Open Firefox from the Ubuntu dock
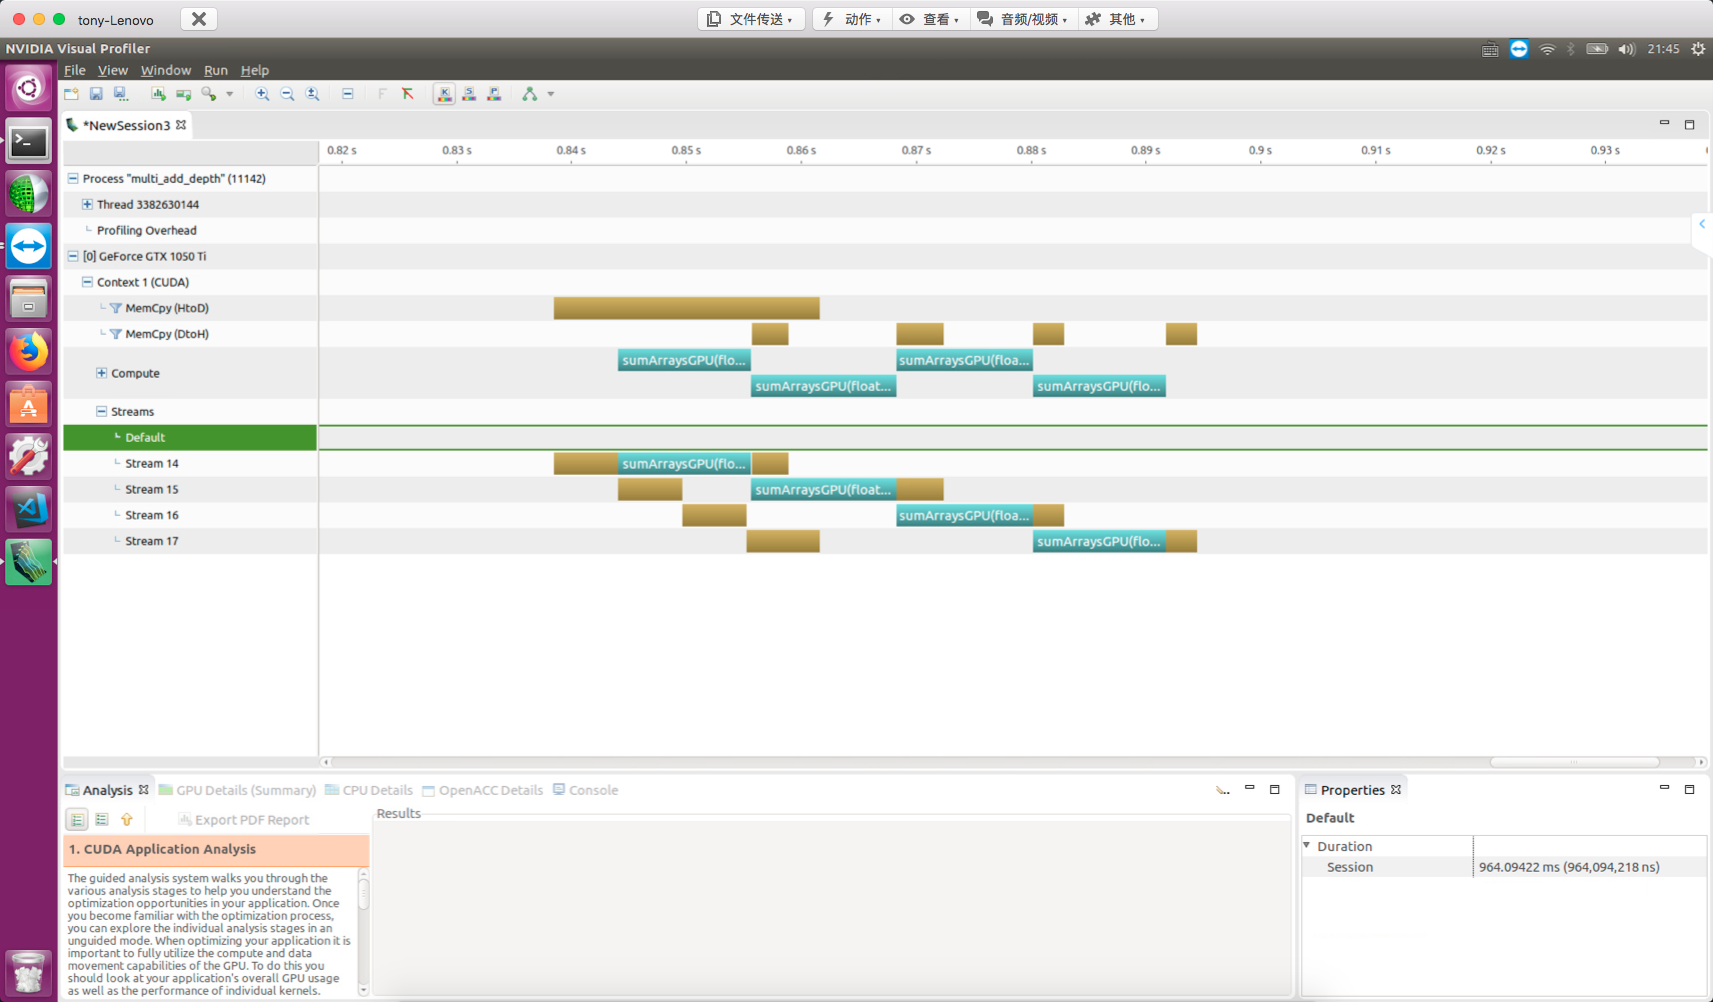This screenshot has height=1002, width=1713. coord(28,351)
